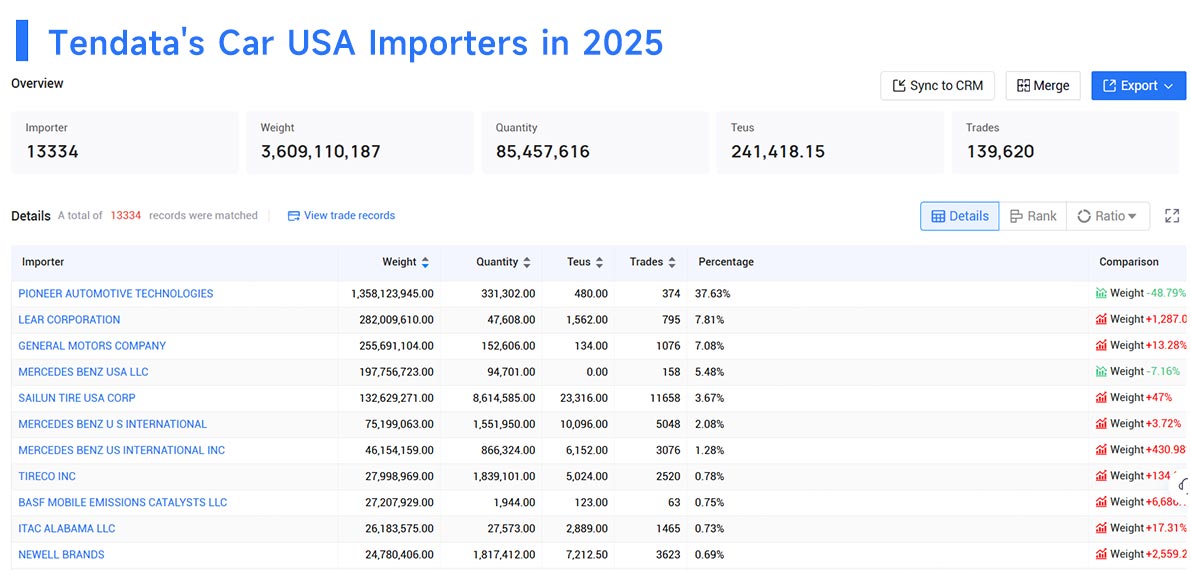1190x571 pixels.
Task: Open PIONEER AUTOMOTIVE TECHNOLOGIES importer link
Action: click(116, 294)
